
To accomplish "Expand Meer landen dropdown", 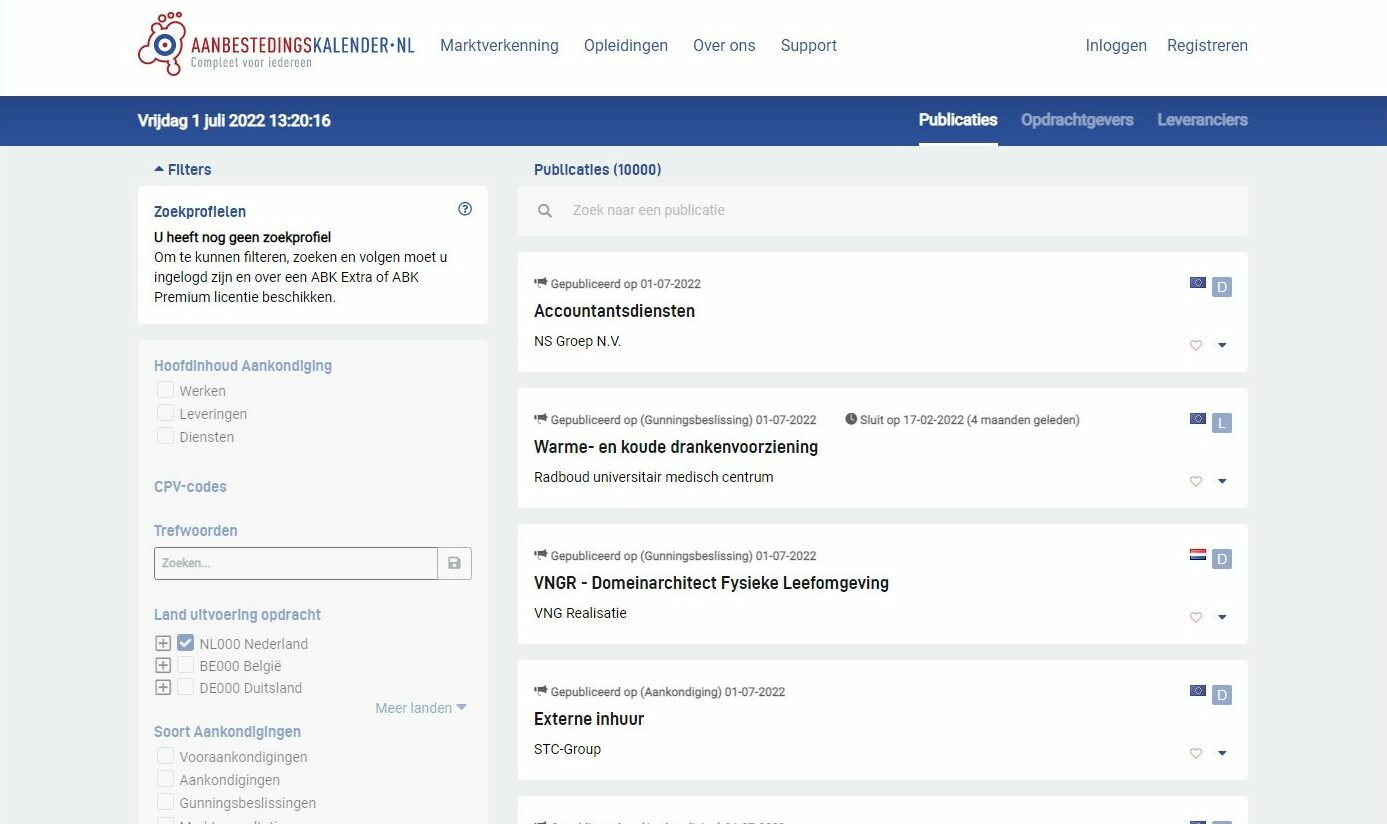I will [x=421, y=708].
